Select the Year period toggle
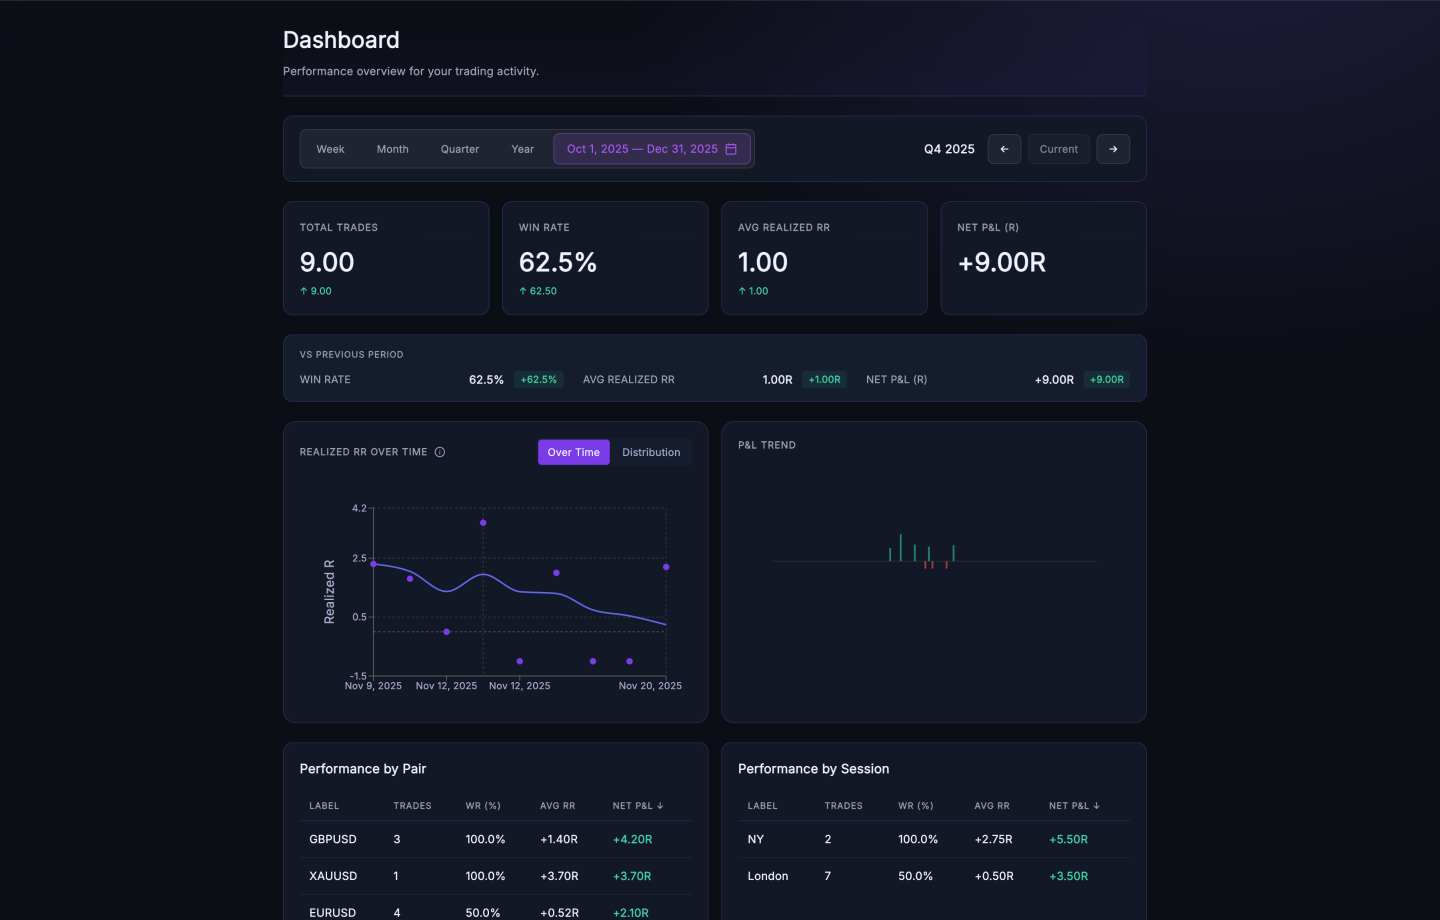 point(522,148)
